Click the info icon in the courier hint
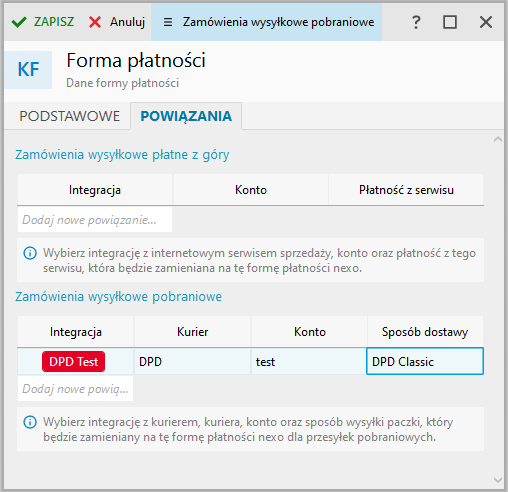The width and height of the screenshot is (508, 492). pos(30,422)
